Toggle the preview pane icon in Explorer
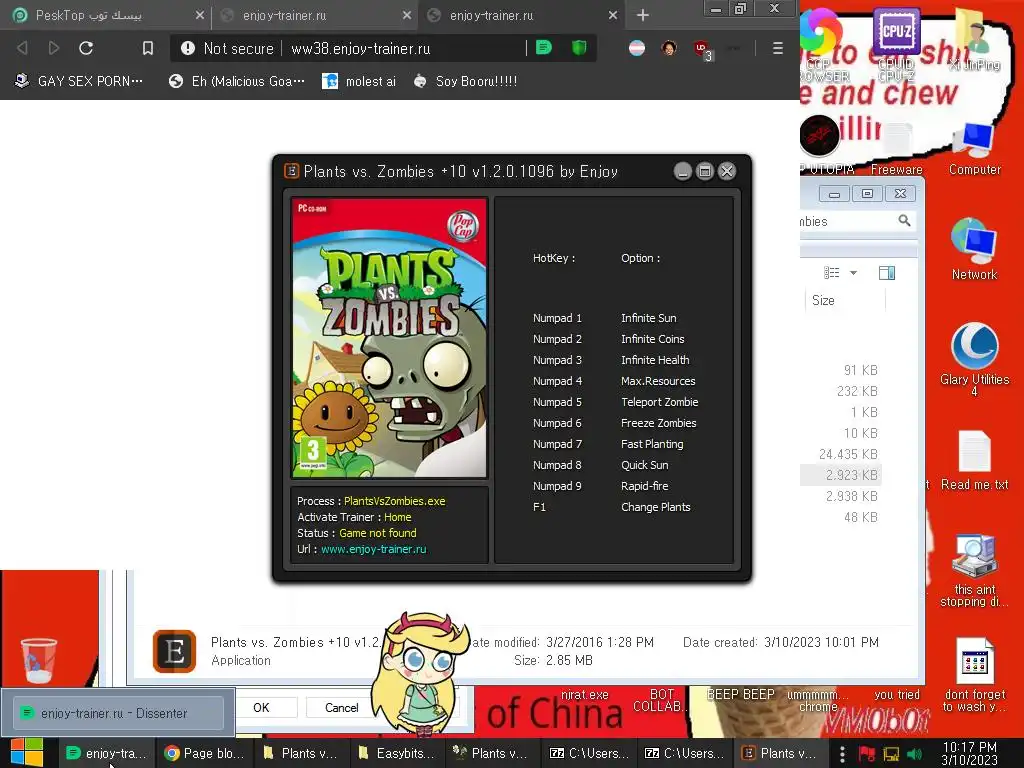 [x=887, y=273]
